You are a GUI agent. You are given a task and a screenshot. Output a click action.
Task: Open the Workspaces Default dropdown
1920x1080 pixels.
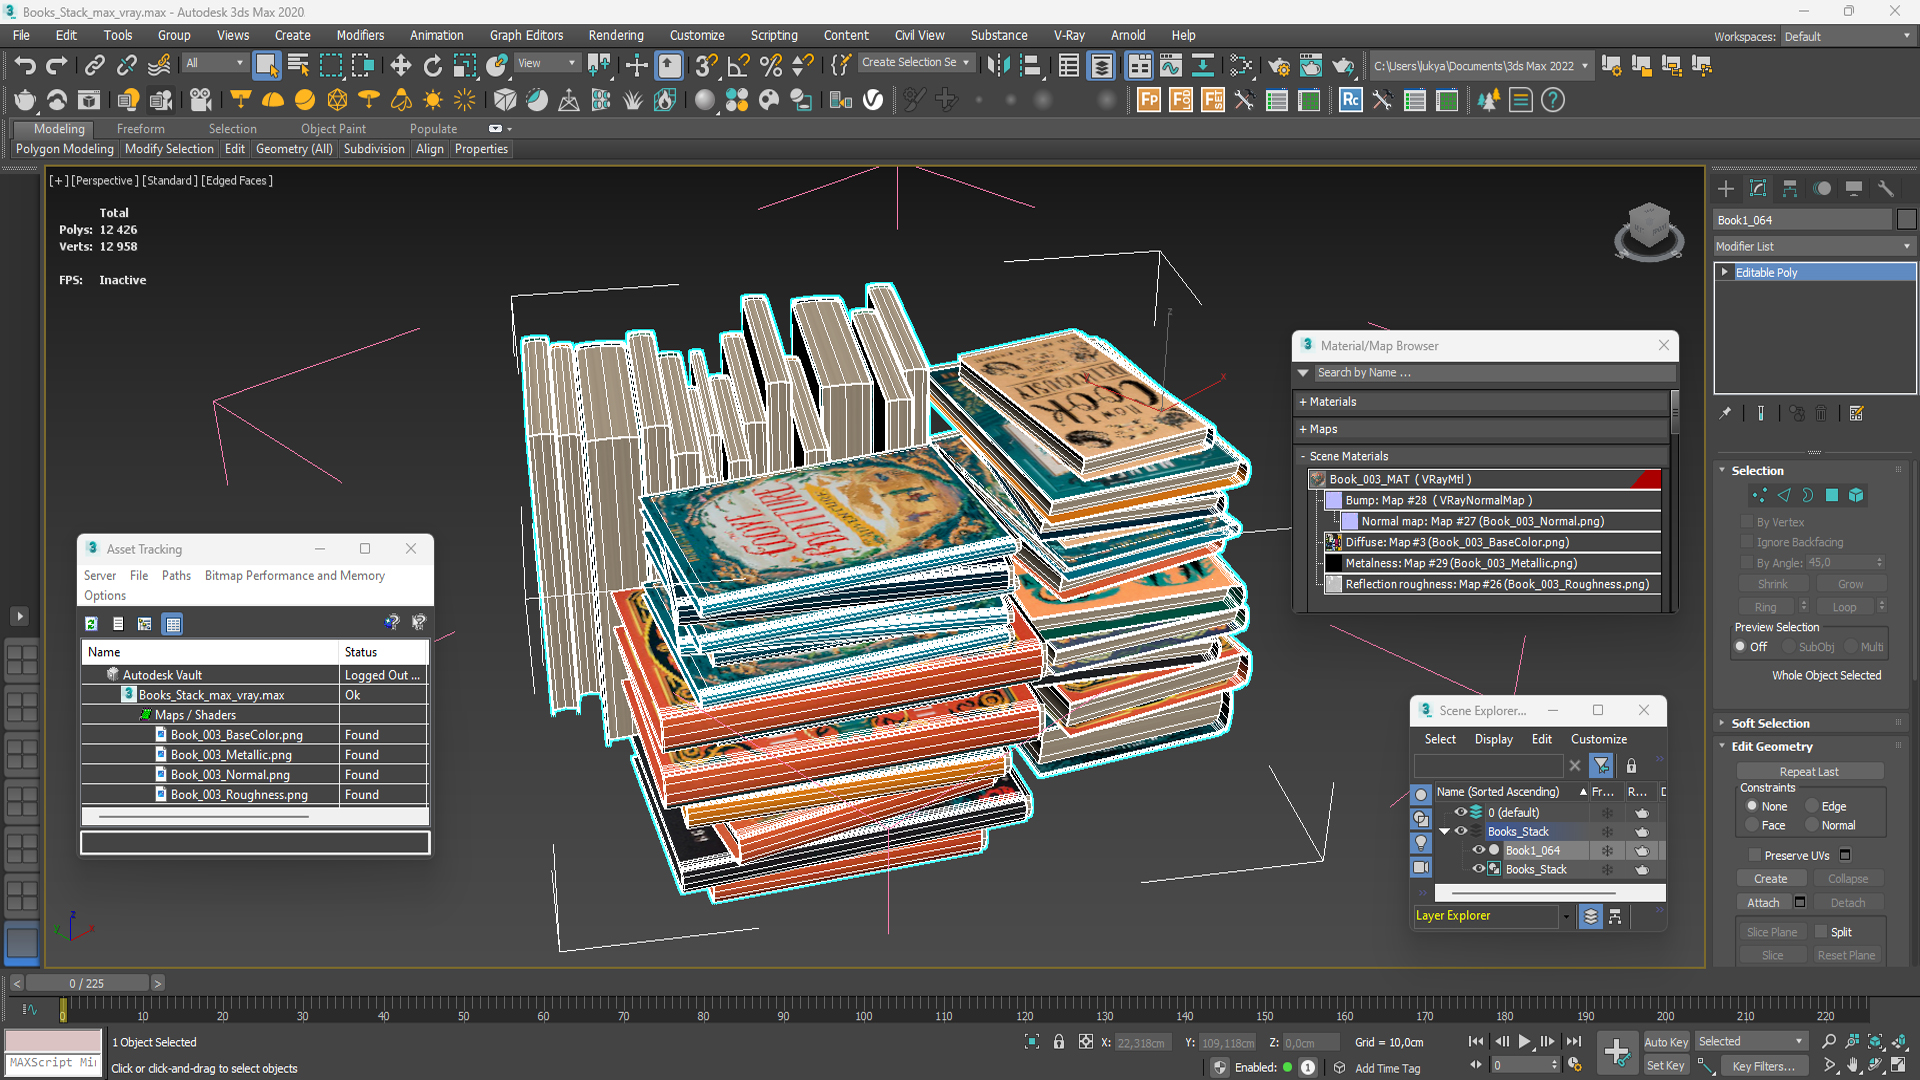pos(1848,36)
